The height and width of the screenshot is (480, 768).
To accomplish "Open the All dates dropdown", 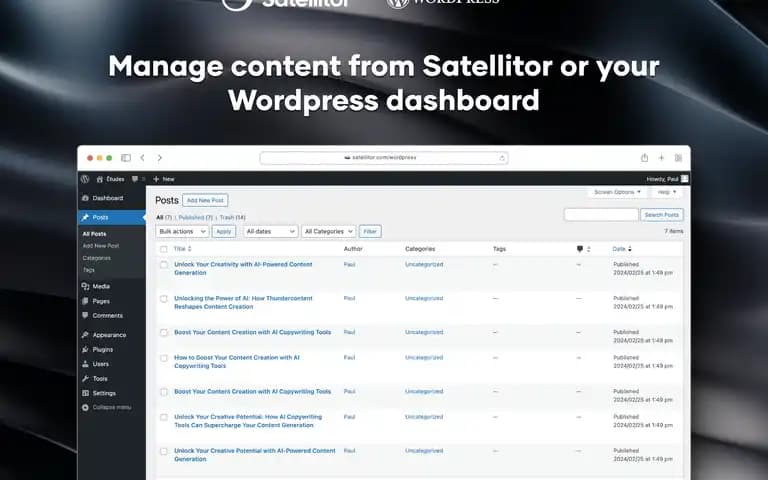I will coord(270,231).
